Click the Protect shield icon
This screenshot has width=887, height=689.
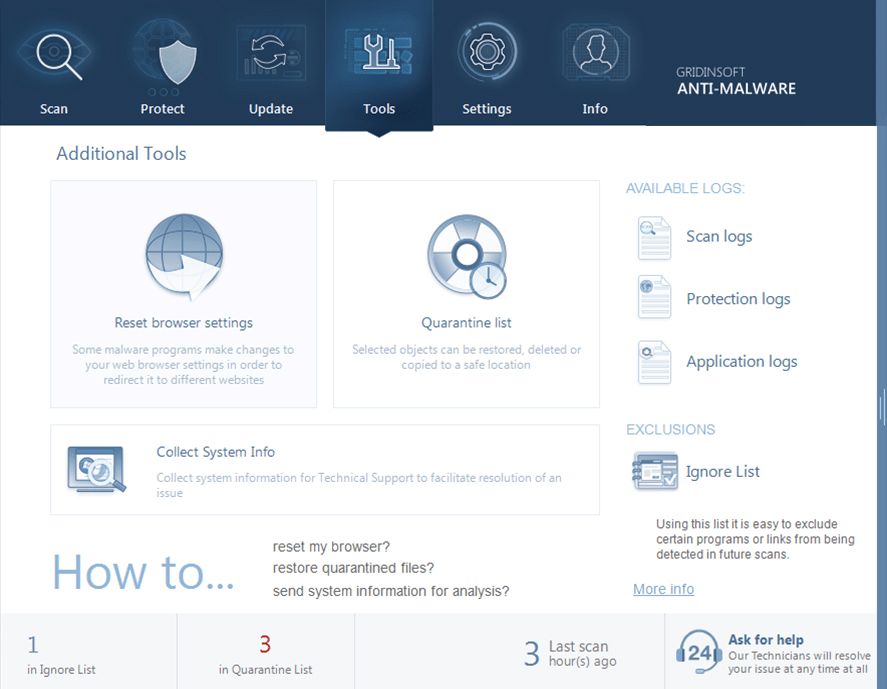click(x=163, y=57)
